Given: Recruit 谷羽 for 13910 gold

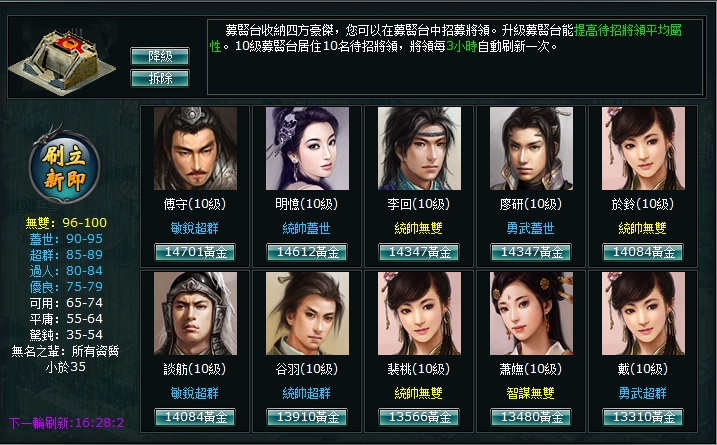Looking at the screenshot, I should tap(307, 417).
